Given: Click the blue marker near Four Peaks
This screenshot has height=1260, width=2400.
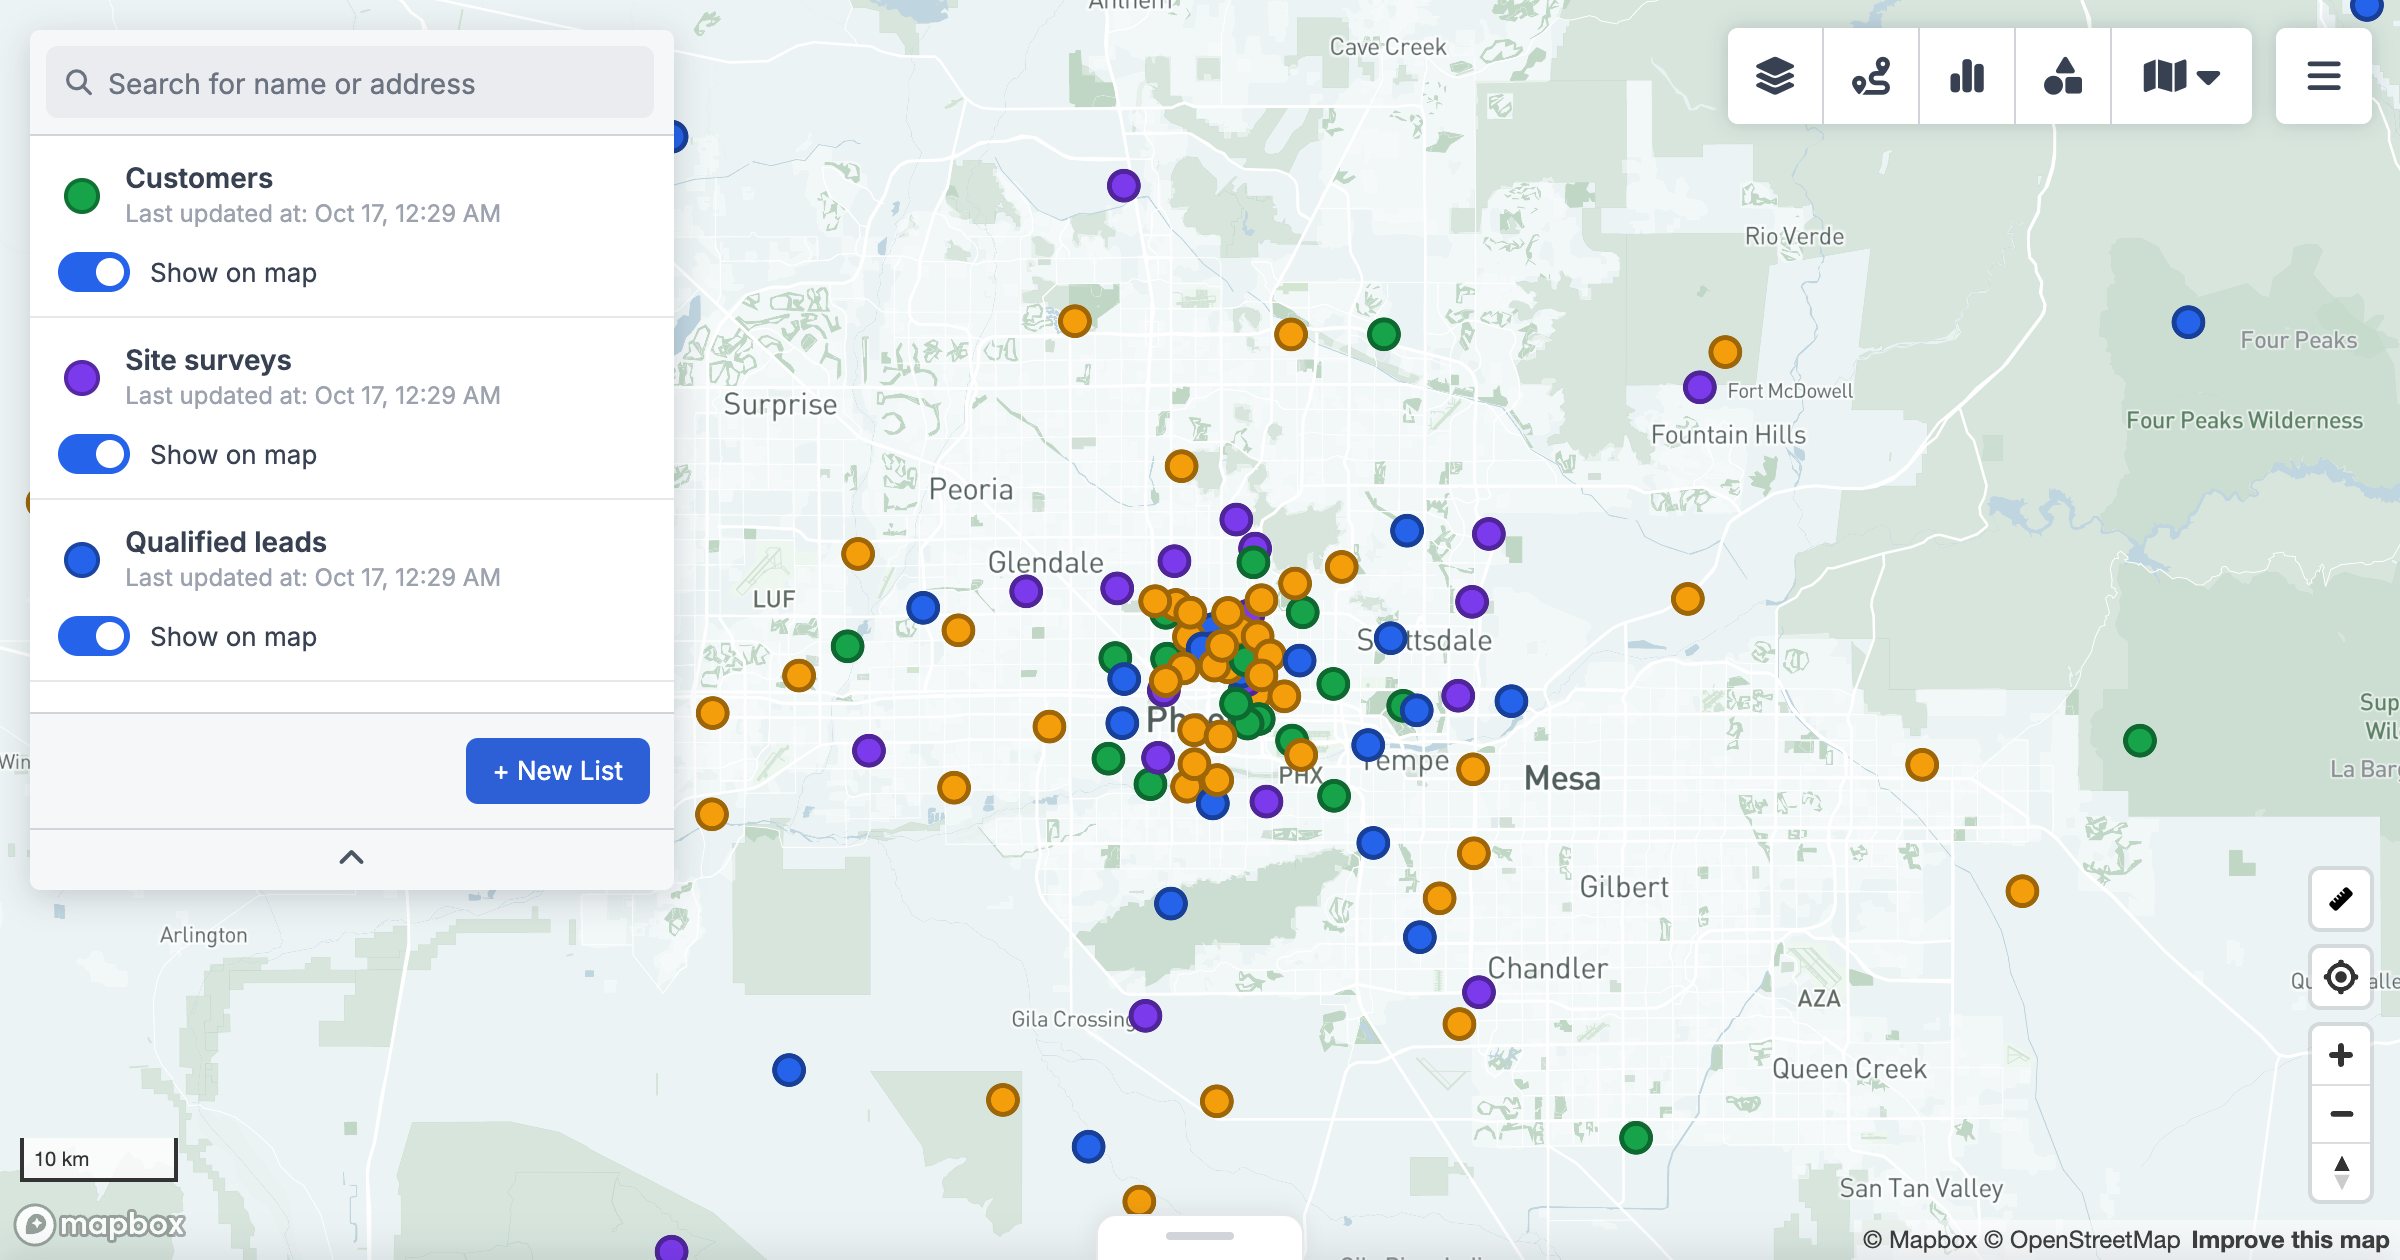Looking at the screenshot, I should coord(2188,322).
